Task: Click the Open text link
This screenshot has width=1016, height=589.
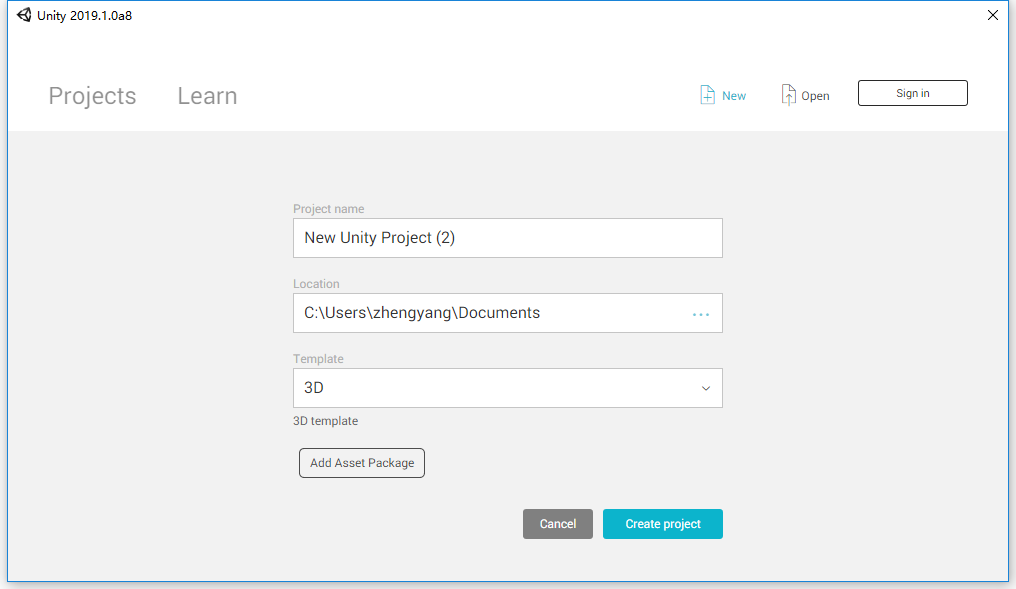Action: click(x=815, y=96)
